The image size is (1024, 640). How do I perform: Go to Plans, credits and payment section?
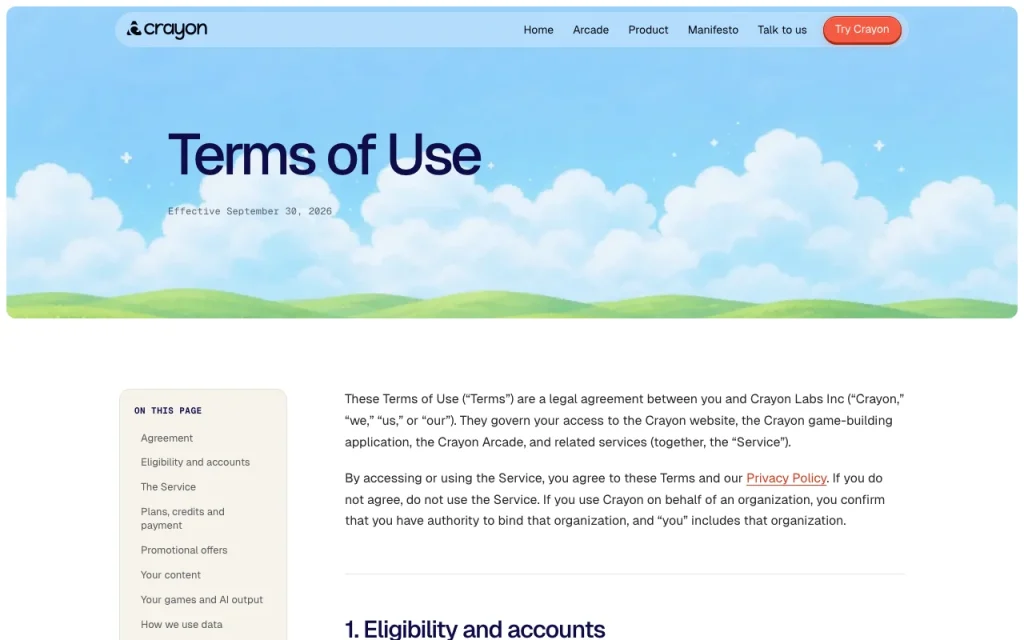pos(182,519)
